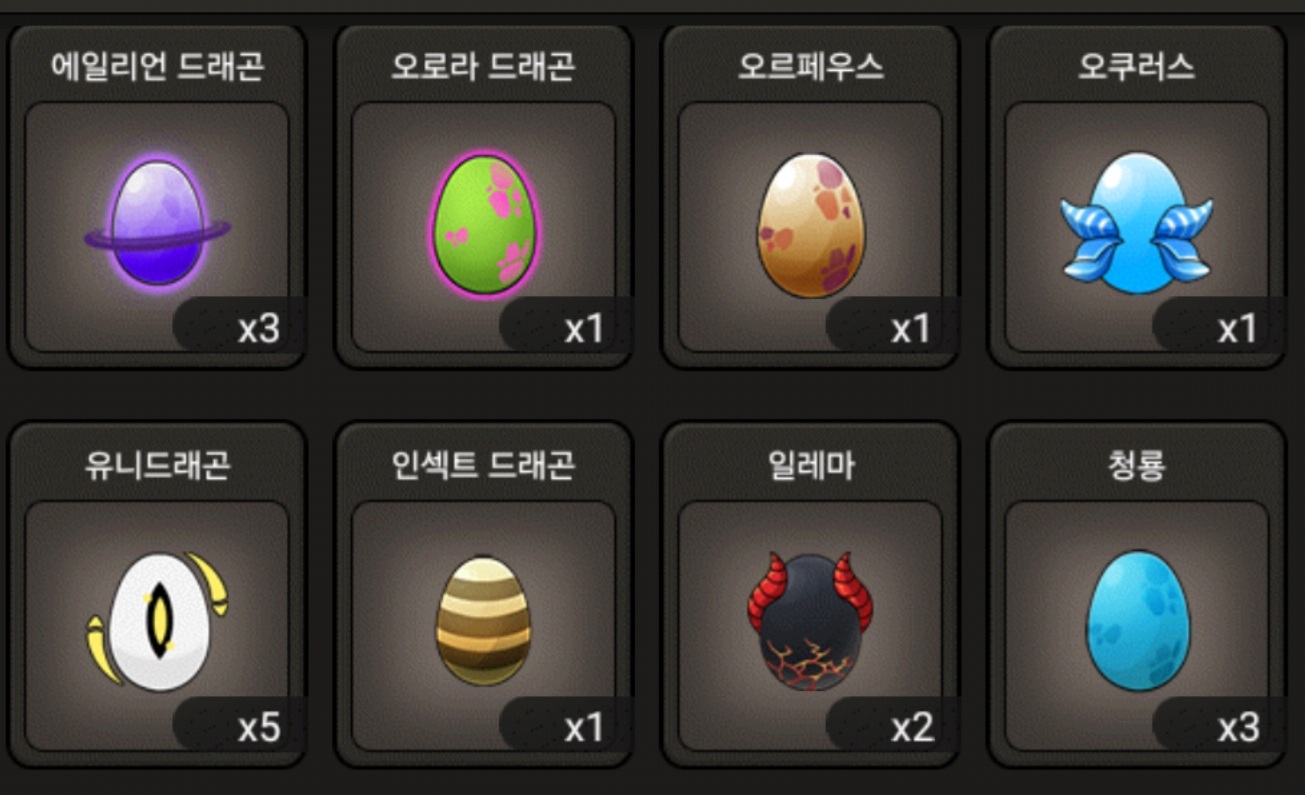Tap the x5 count badge on 유니드래곤
This screenshot has width=1305, height=795.
click(238, 726)
